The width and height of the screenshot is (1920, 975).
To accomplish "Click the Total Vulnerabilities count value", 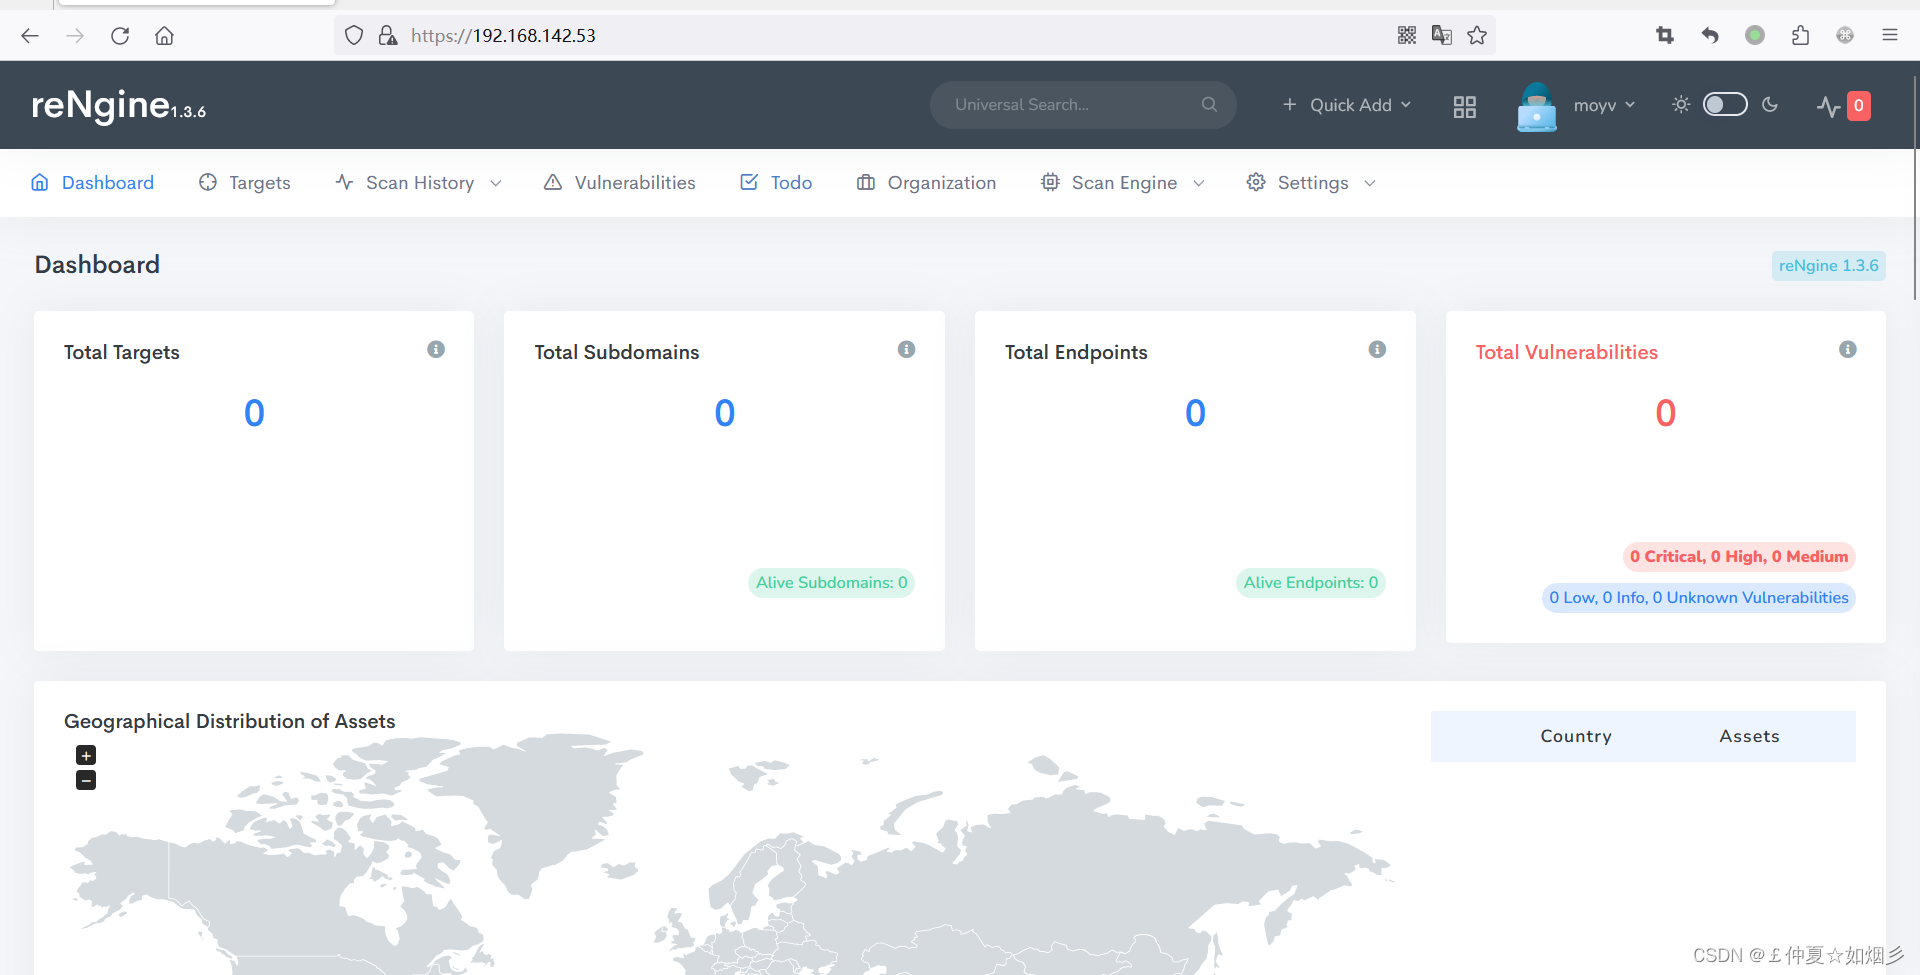I will click(x=1665, y=413).
